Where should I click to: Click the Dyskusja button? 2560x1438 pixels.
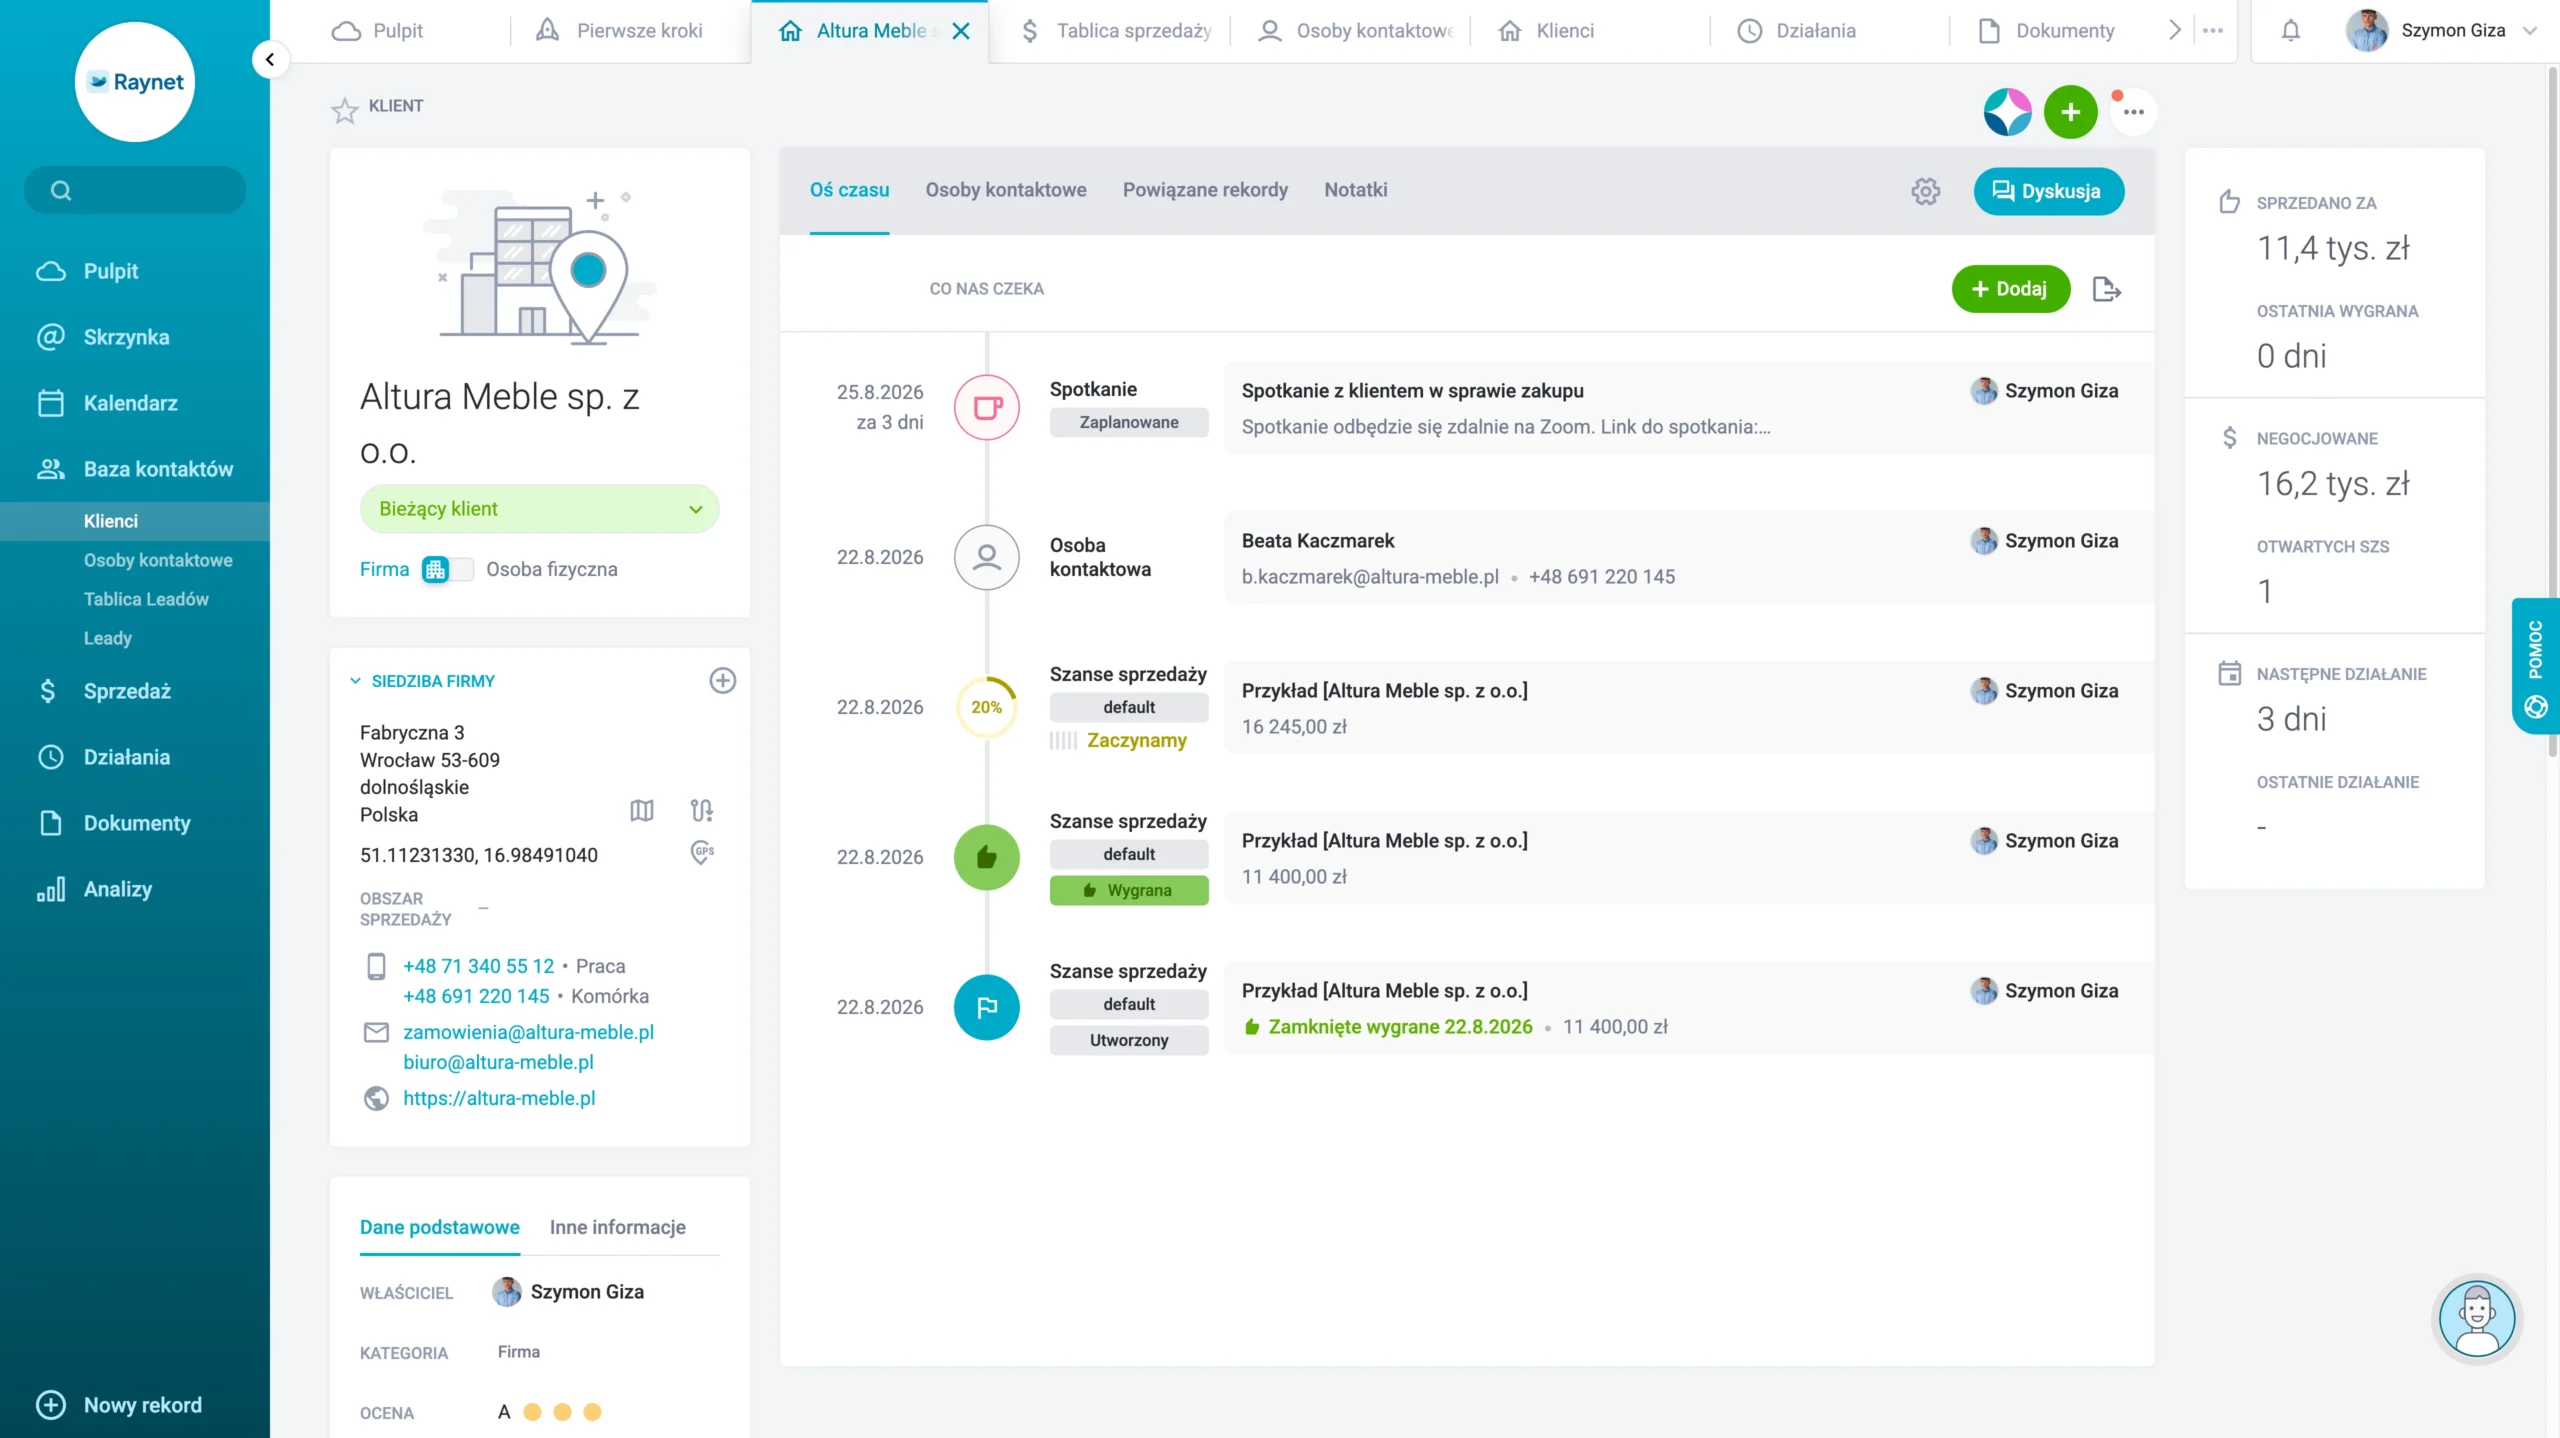2048,191
